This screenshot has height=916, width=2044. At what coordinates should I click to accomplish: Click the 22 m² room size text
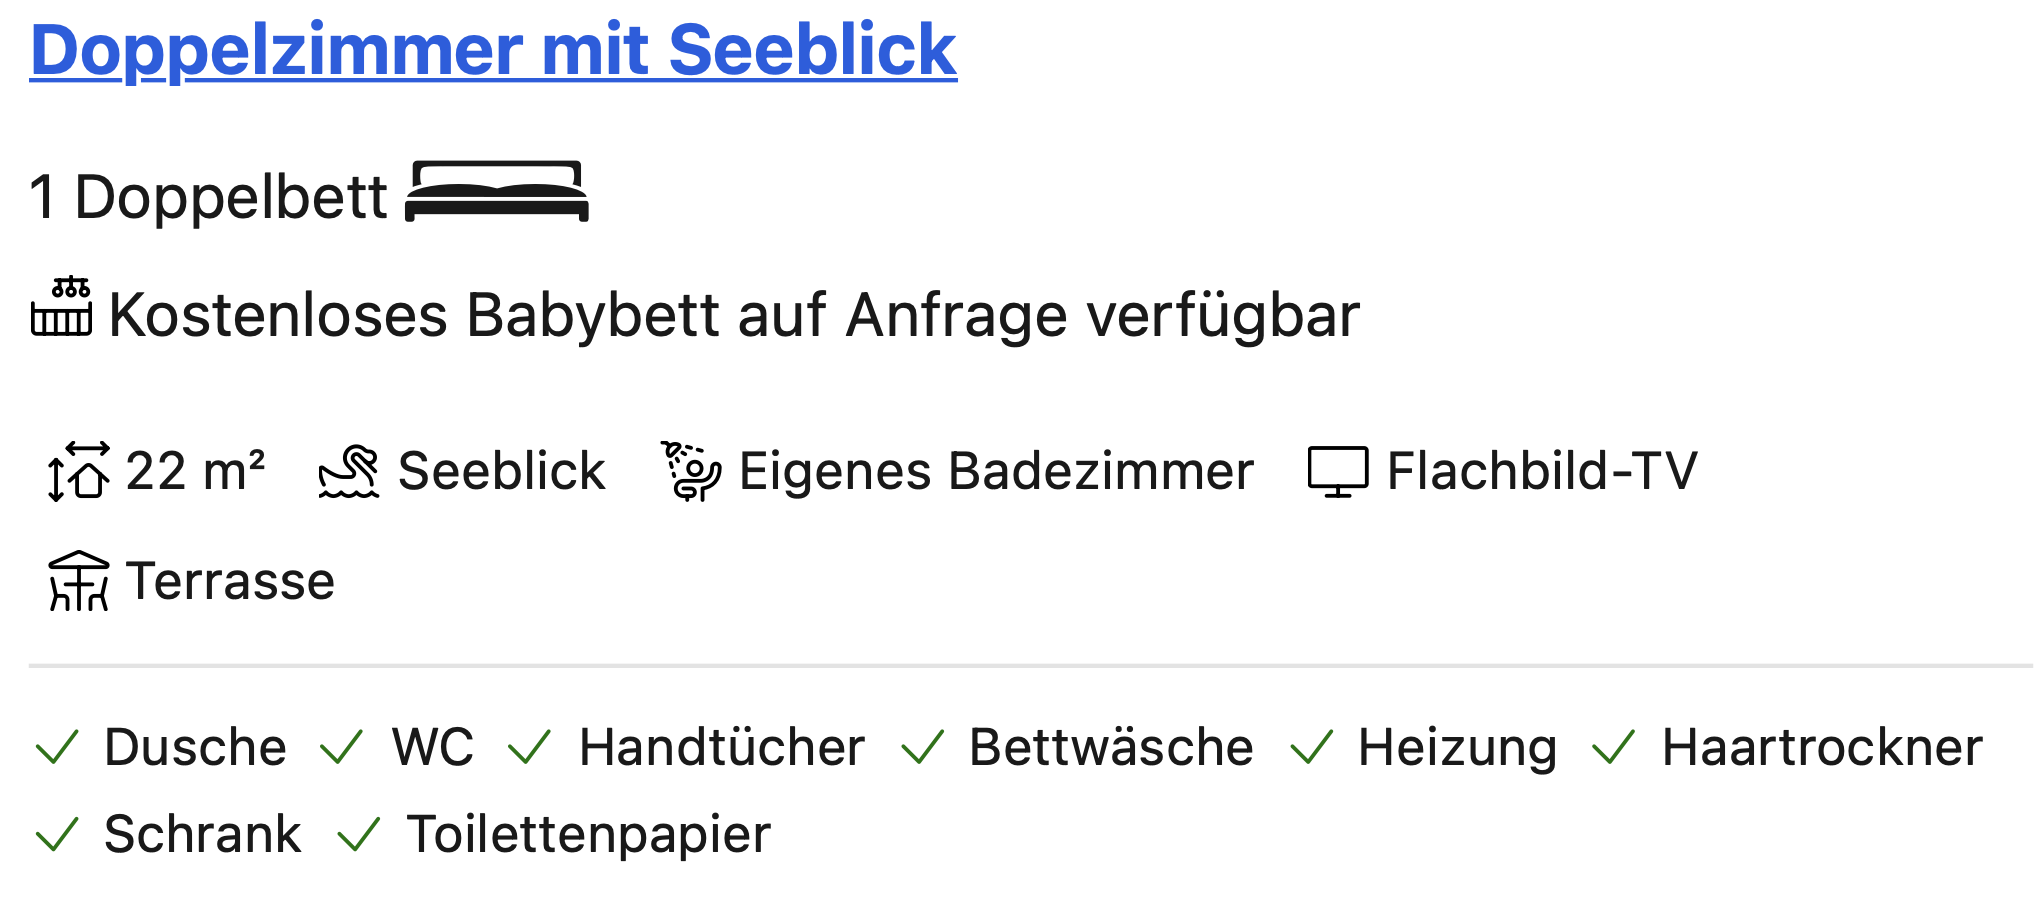(196, 471)
